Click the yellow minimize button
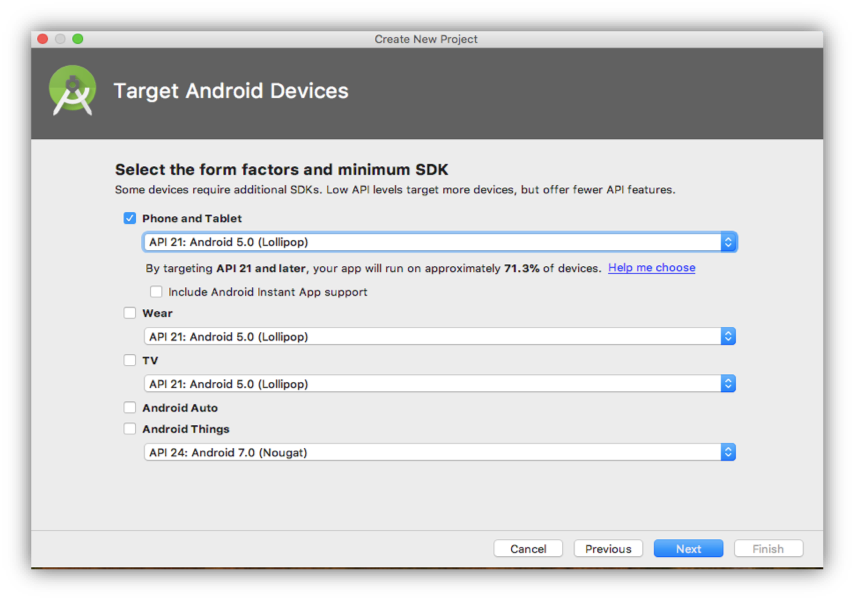 coord(59,38)
